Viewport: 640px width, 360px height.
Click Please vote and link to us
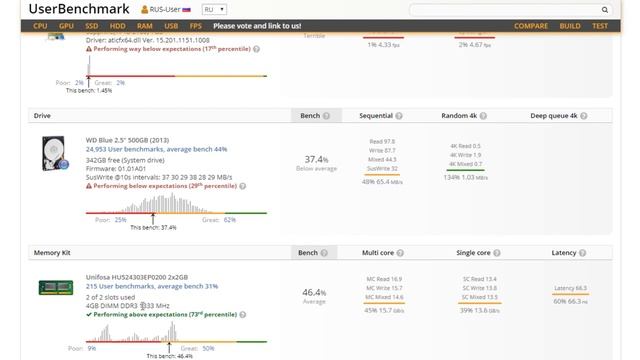click(x=257, y=26)
